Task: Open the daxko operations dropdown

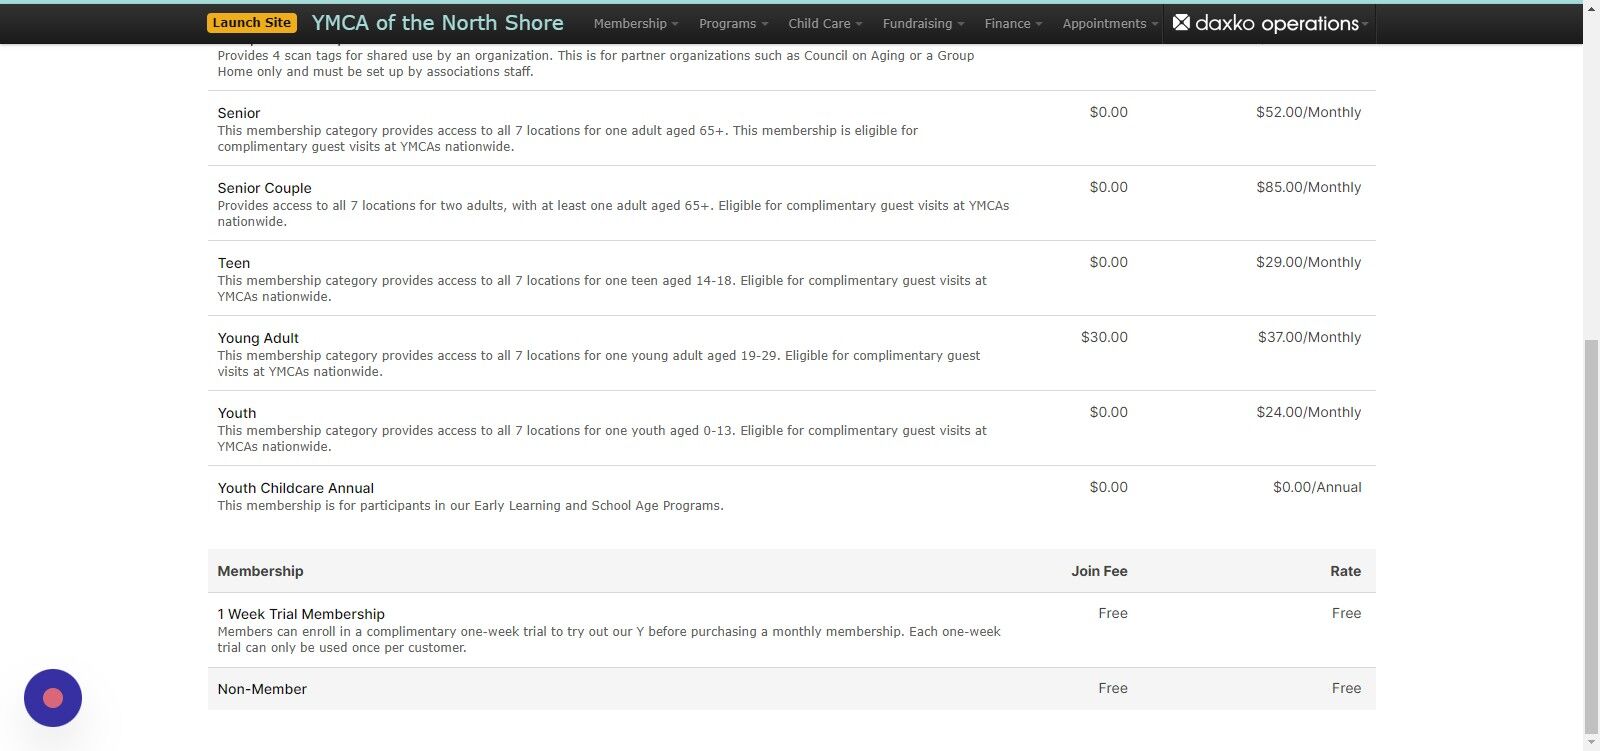Action: point(1271,23)
